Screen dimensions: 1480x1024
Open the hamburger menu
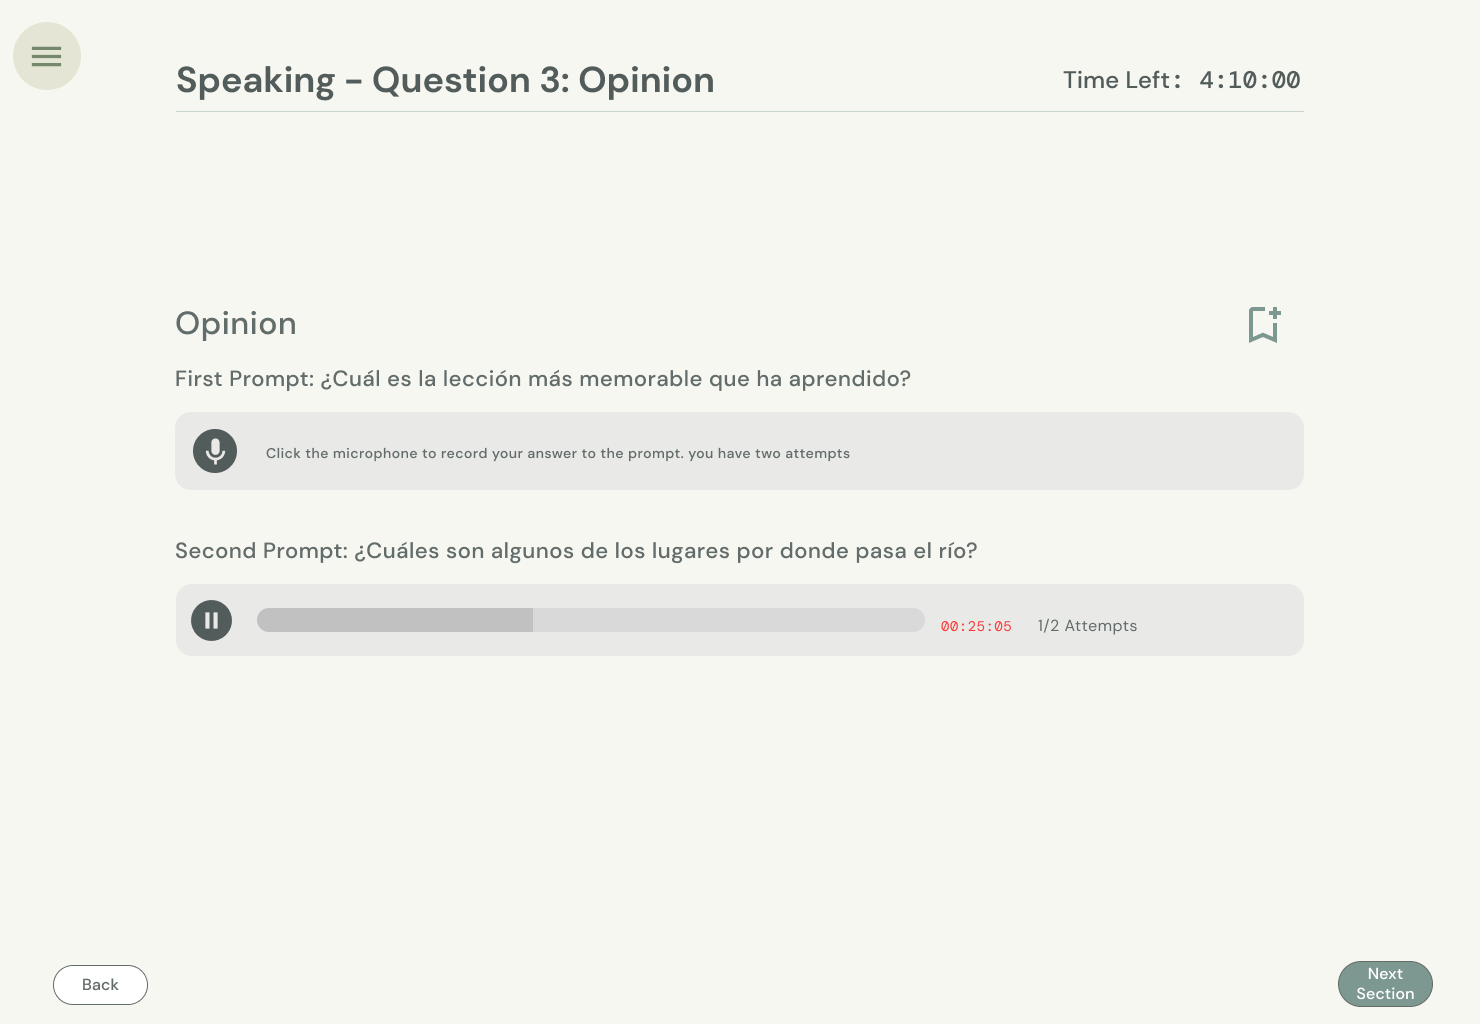coord(47,56)
